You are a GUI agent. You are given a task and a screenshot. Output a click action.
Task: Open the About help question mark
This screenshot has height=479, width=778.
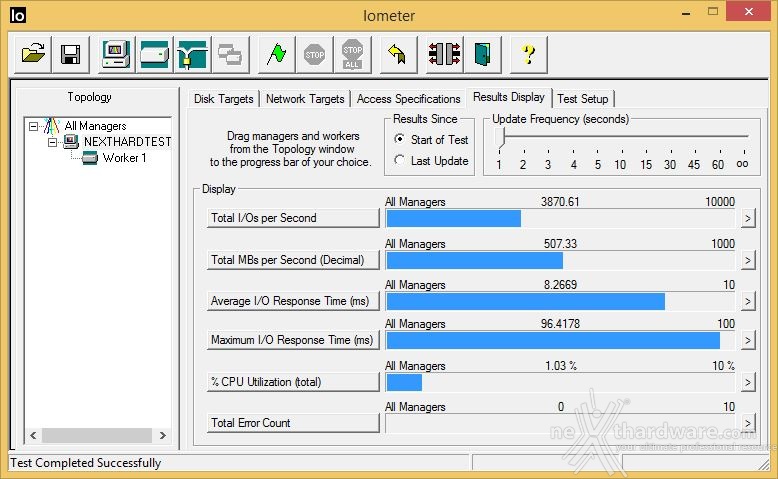coord(529,54)
